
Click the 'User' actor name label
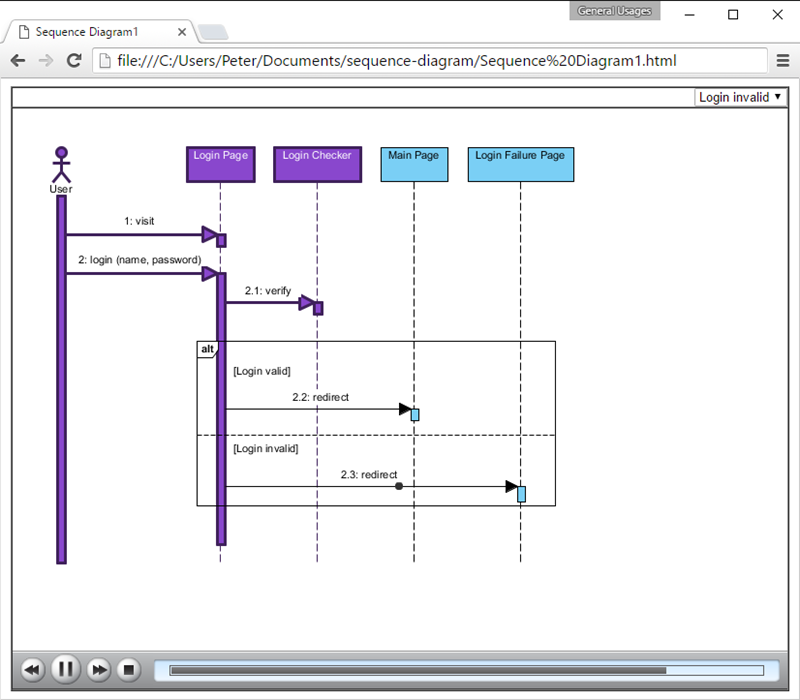[61, 189]
